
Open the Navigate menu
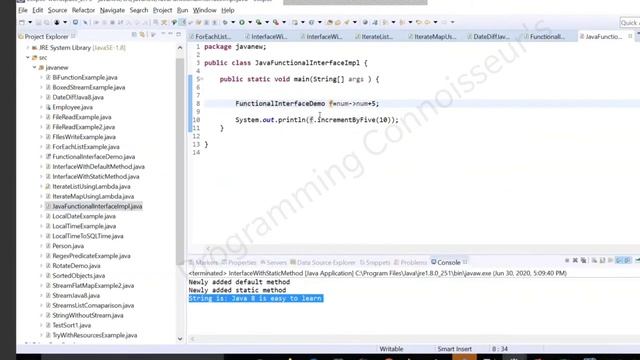(112, 10)
